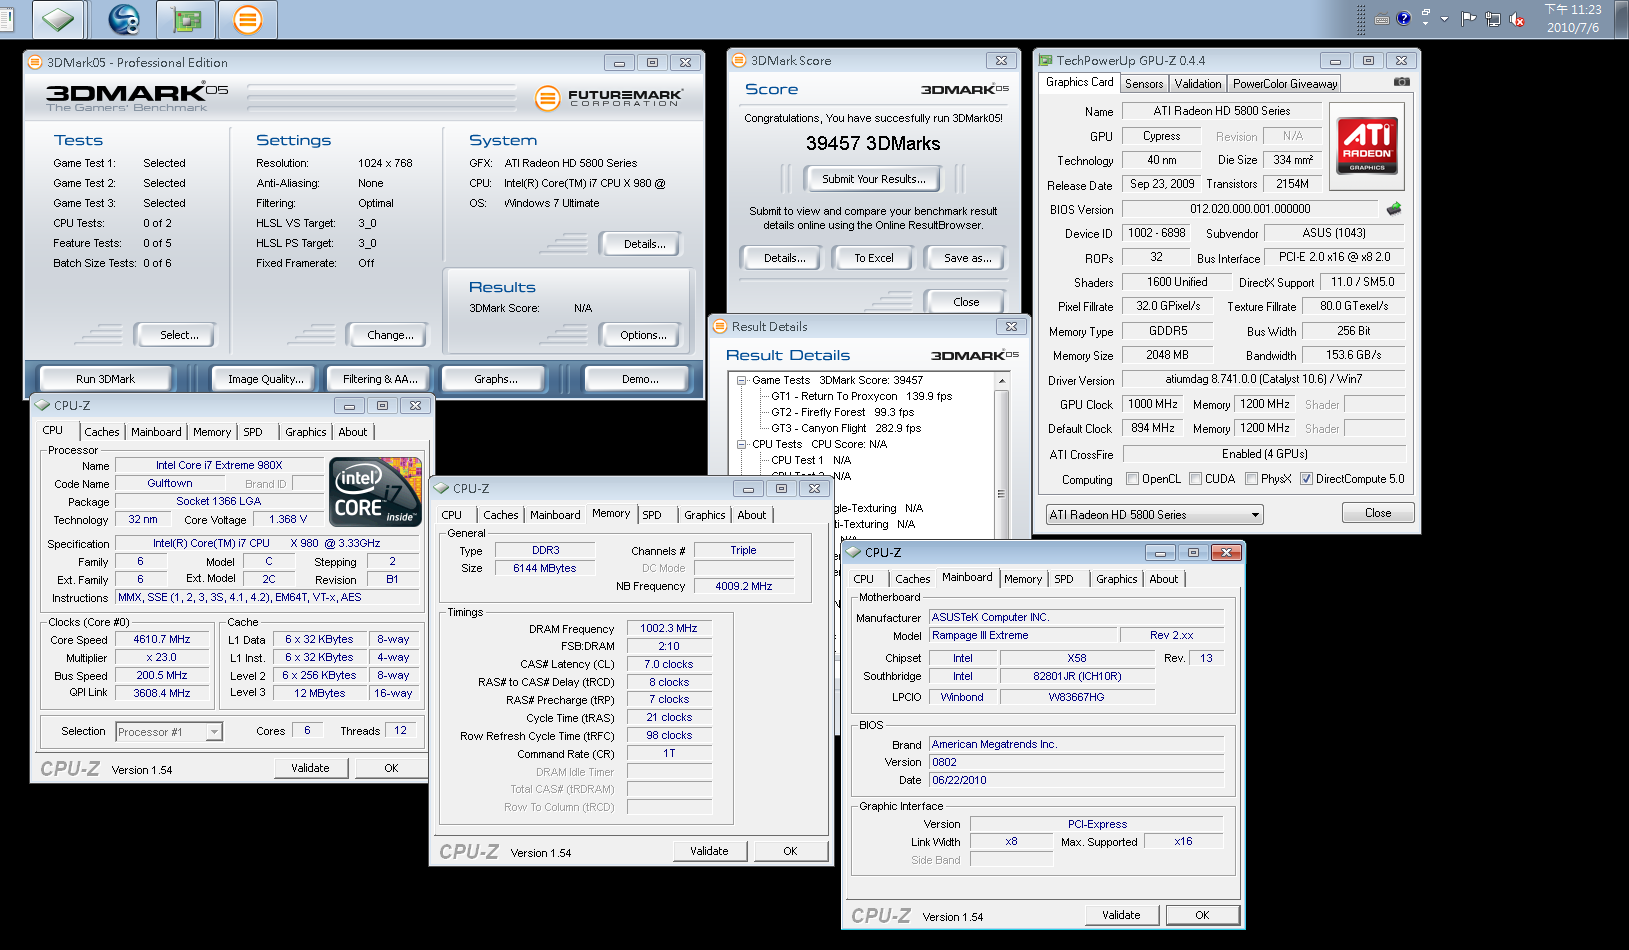
Task: Open SPD tab in CPU-Z memory window
Action: point(652,515)
